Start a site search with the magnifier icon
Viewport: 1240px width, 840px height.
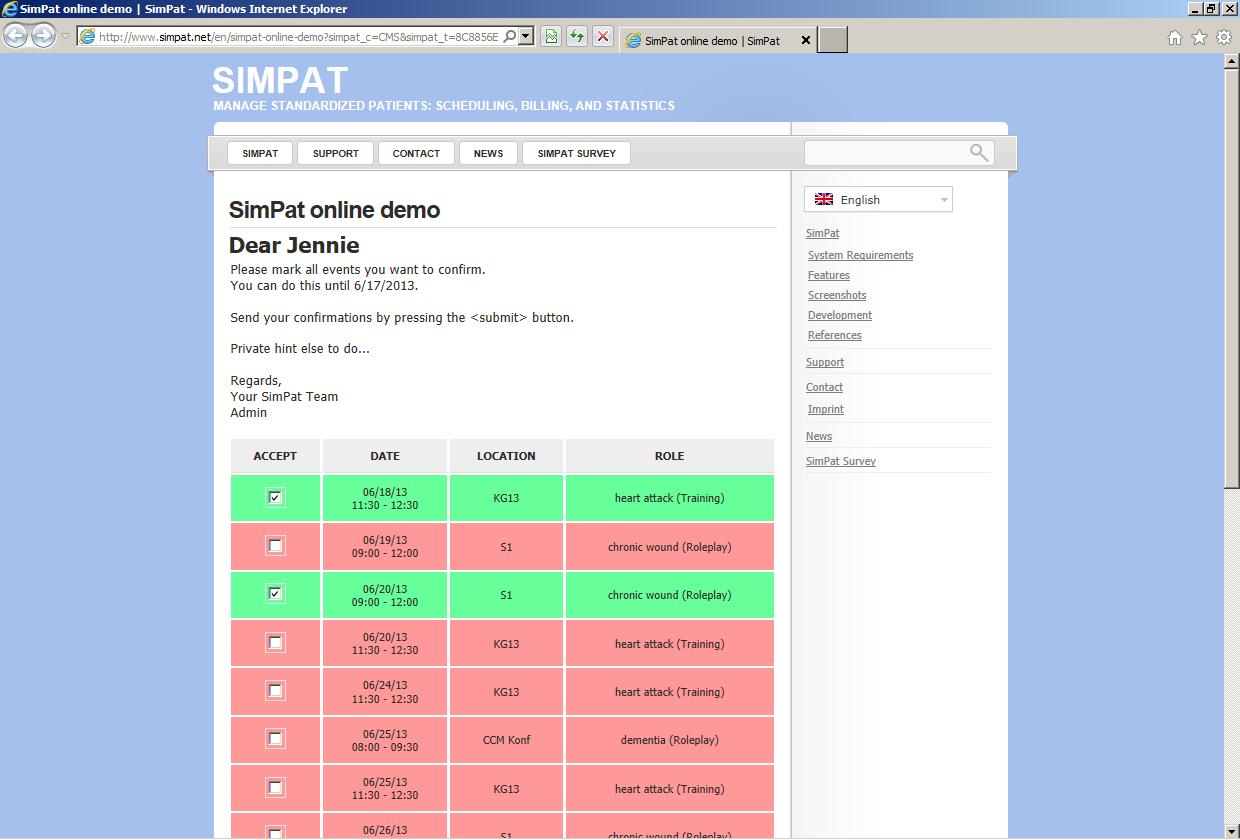click(x=979, y=152)
